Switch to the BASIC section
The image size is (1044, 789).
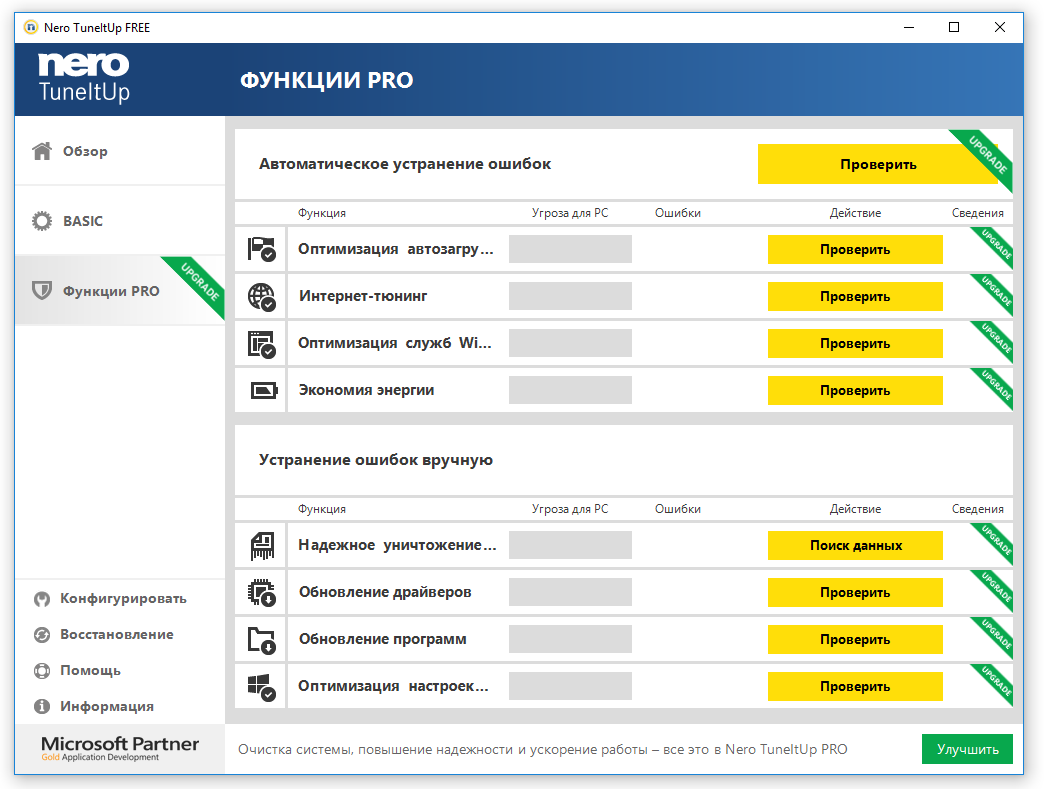(x=120, y=221)
